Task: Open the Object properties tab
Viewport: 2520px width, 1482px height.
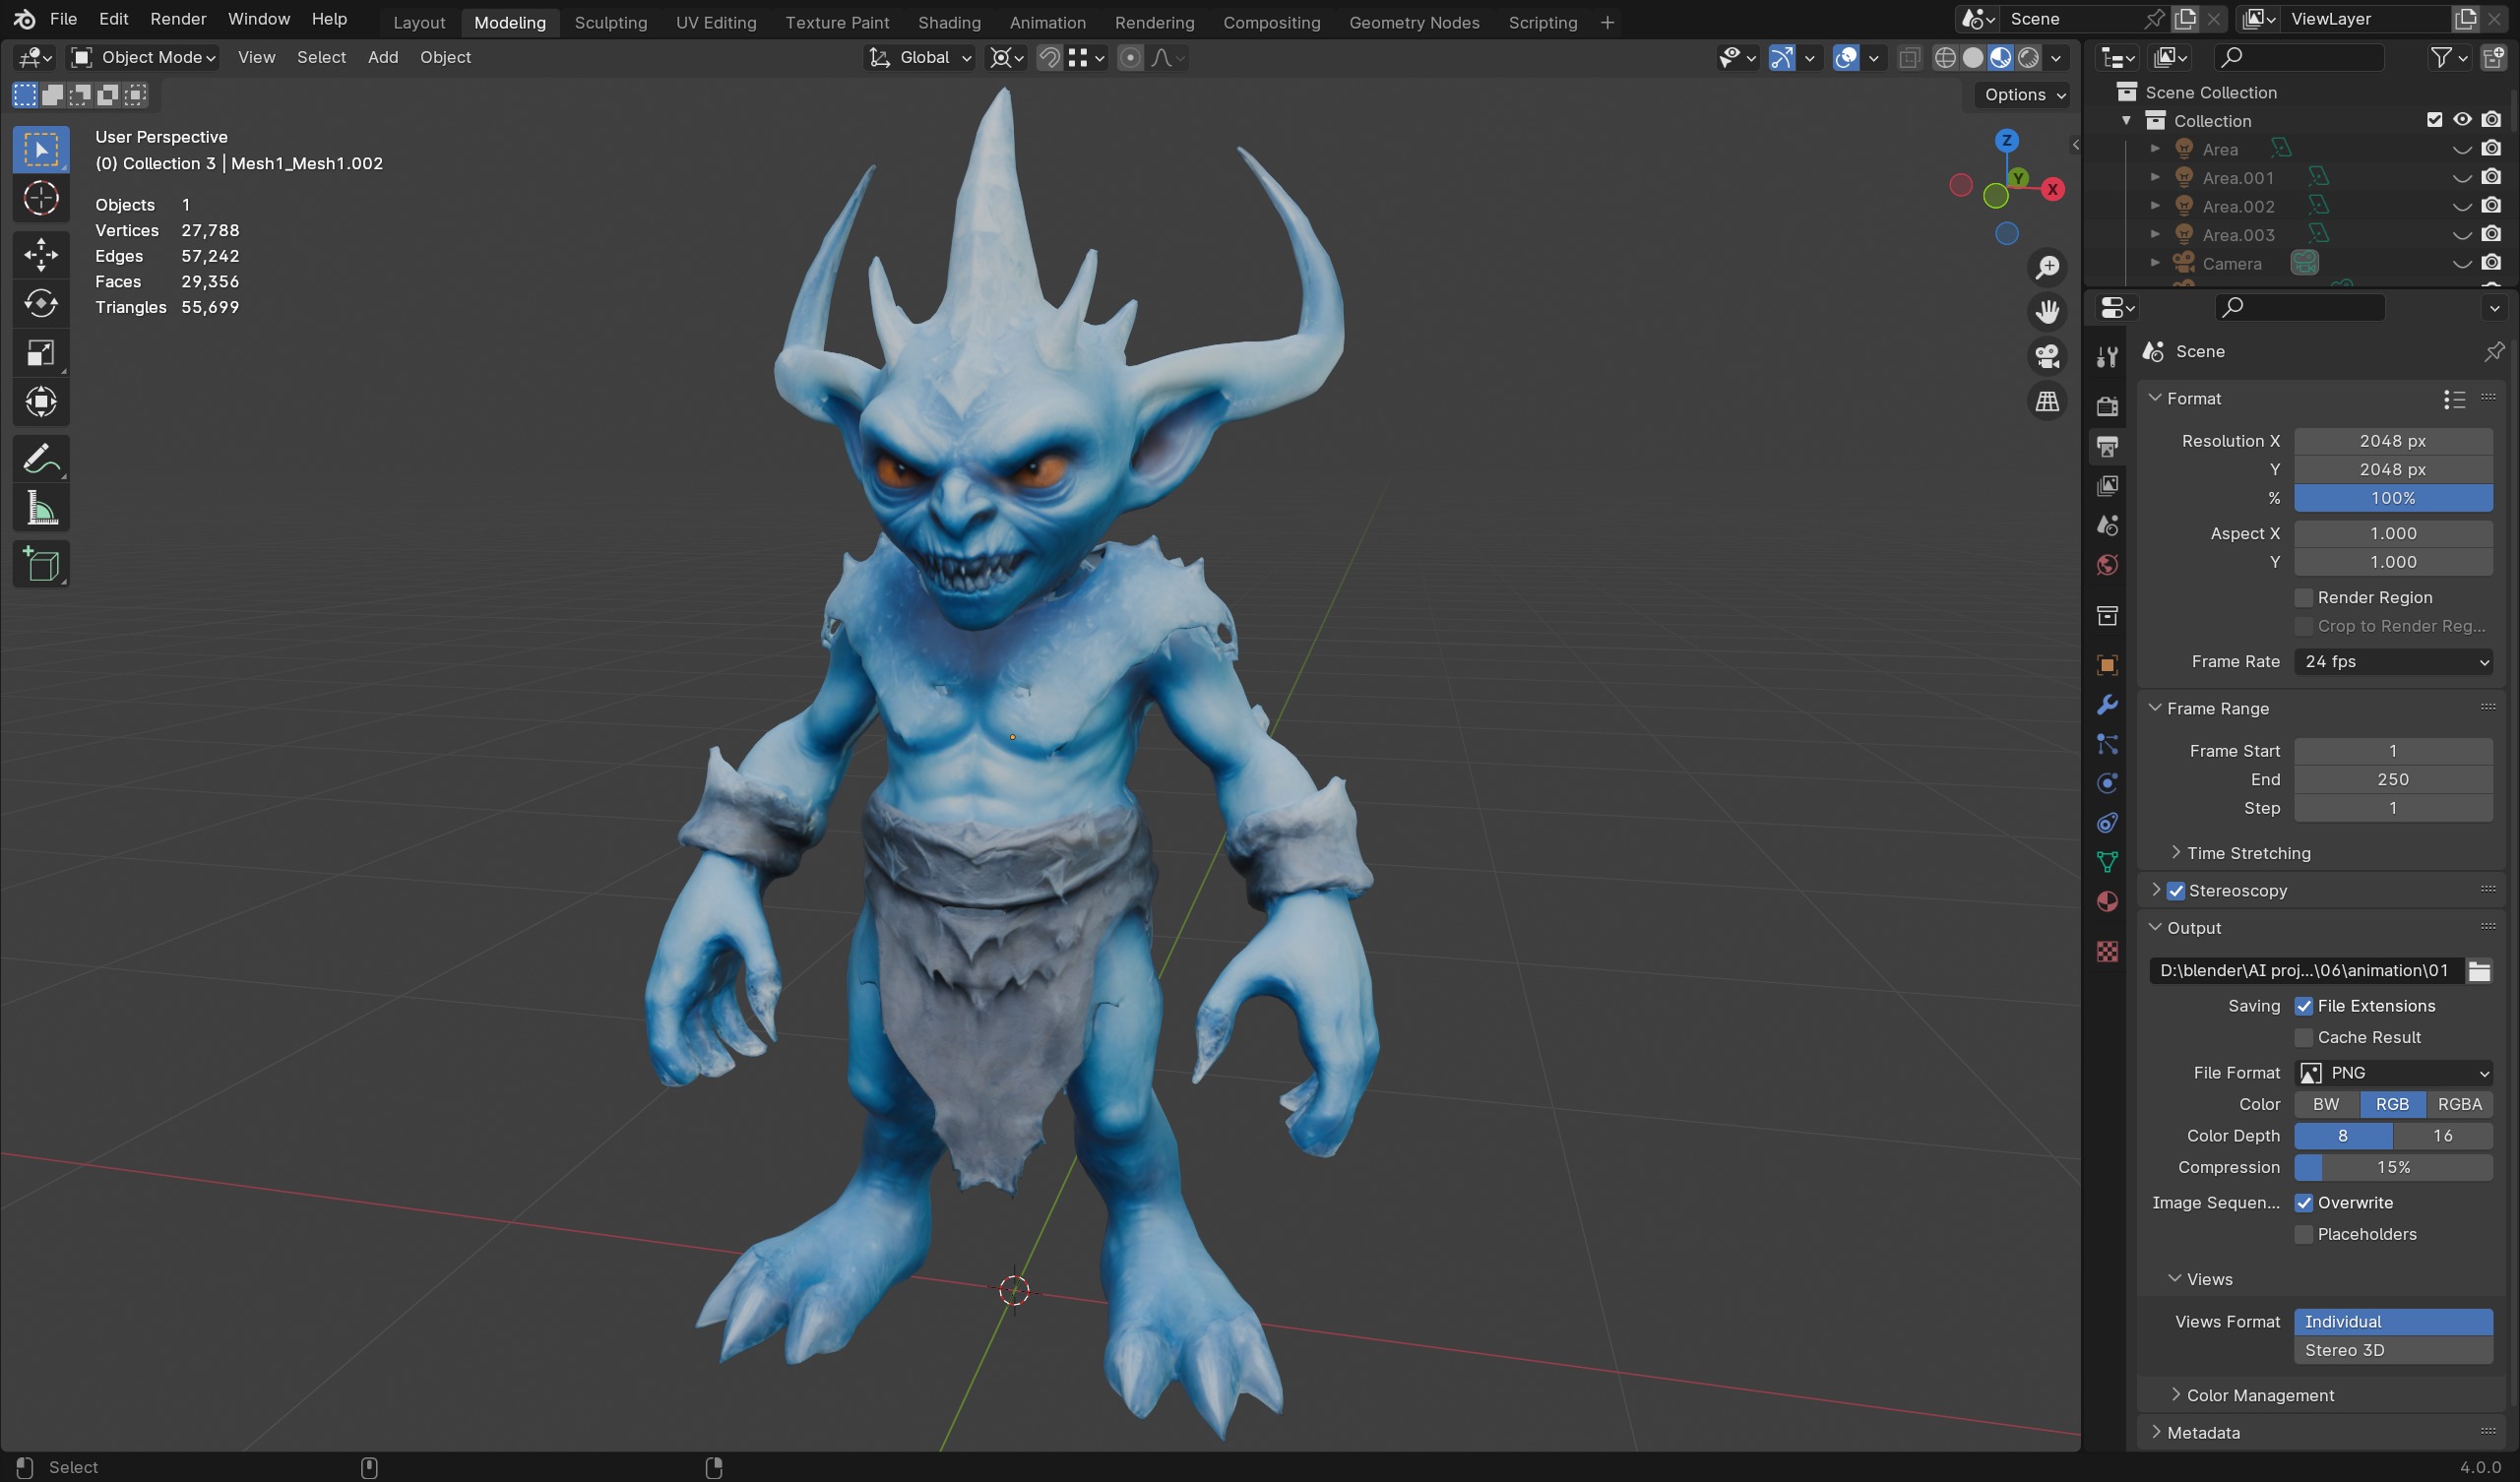Action: tap(2107, 665)
